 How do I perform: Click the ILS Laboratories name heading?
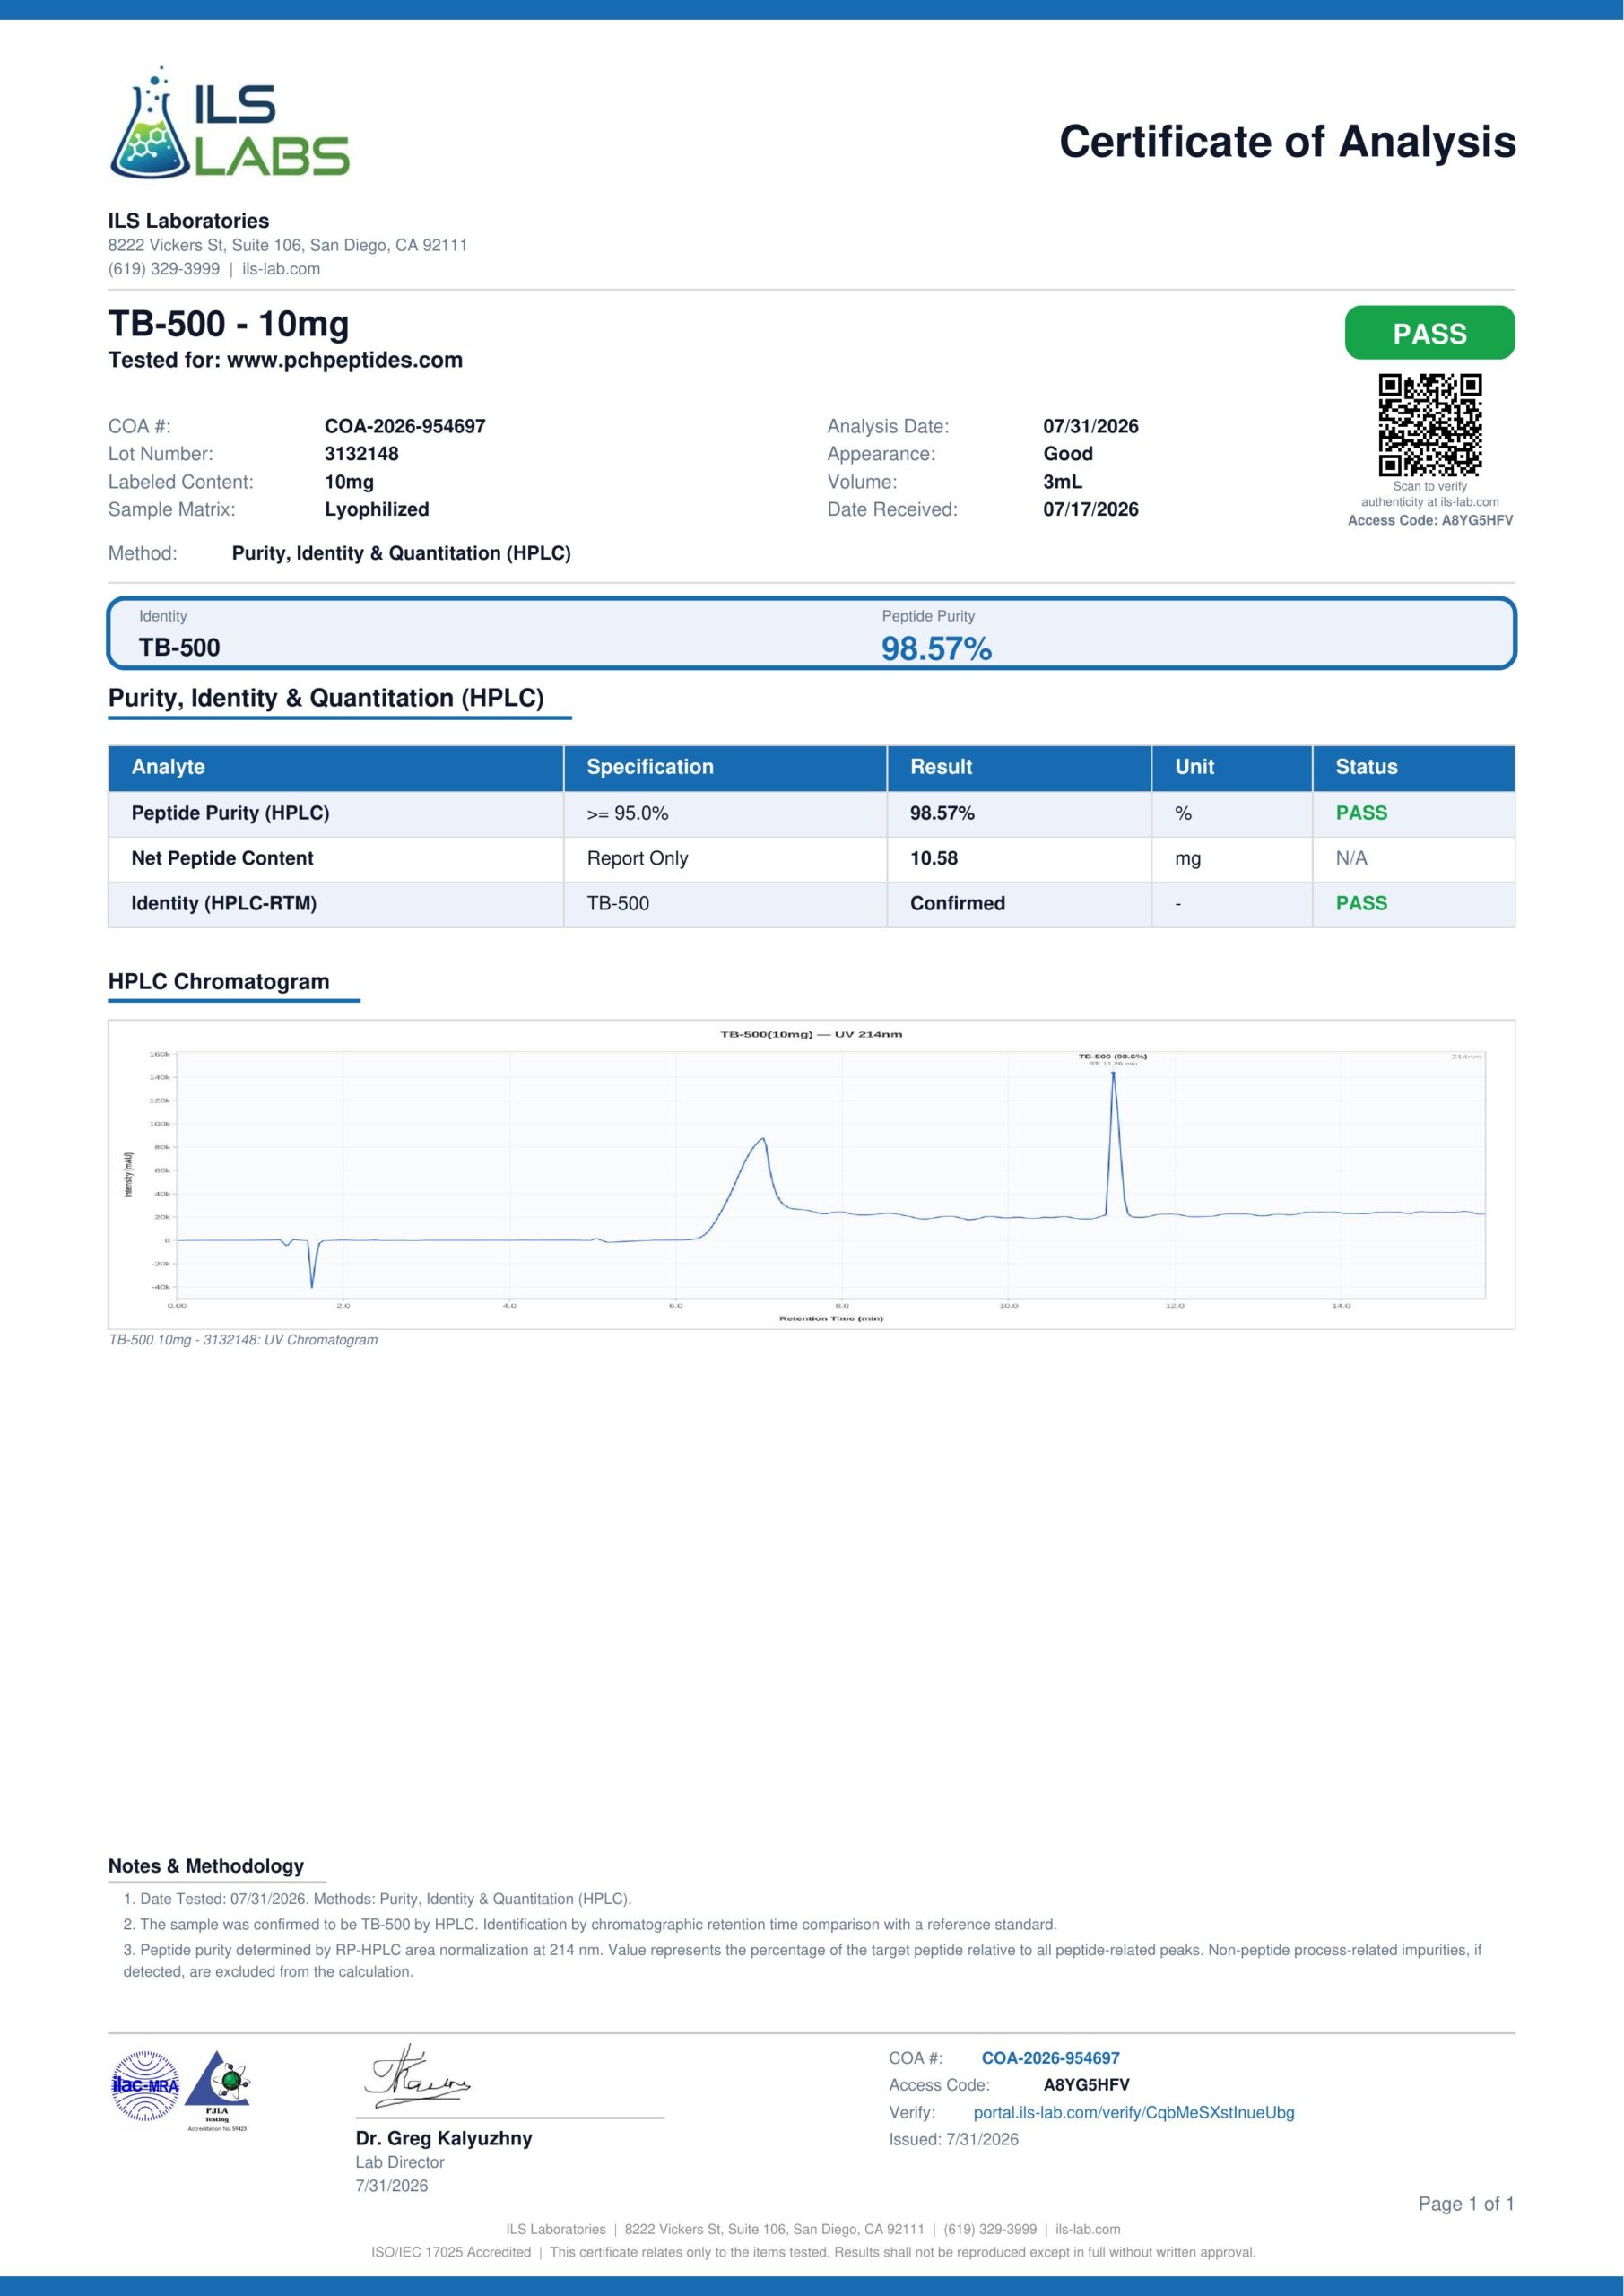click(x=188, y=221)
